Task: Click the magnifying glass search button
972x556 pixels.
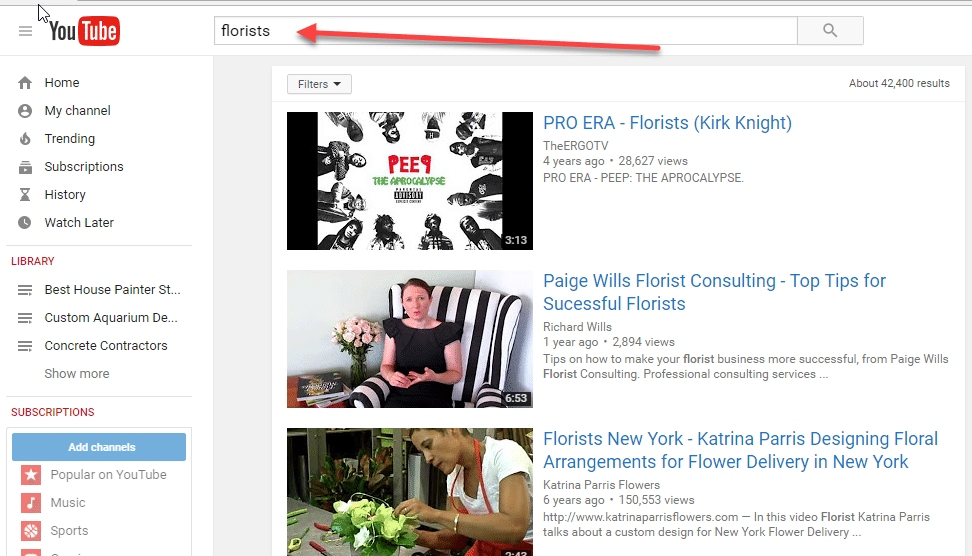Action: [830, 30]
